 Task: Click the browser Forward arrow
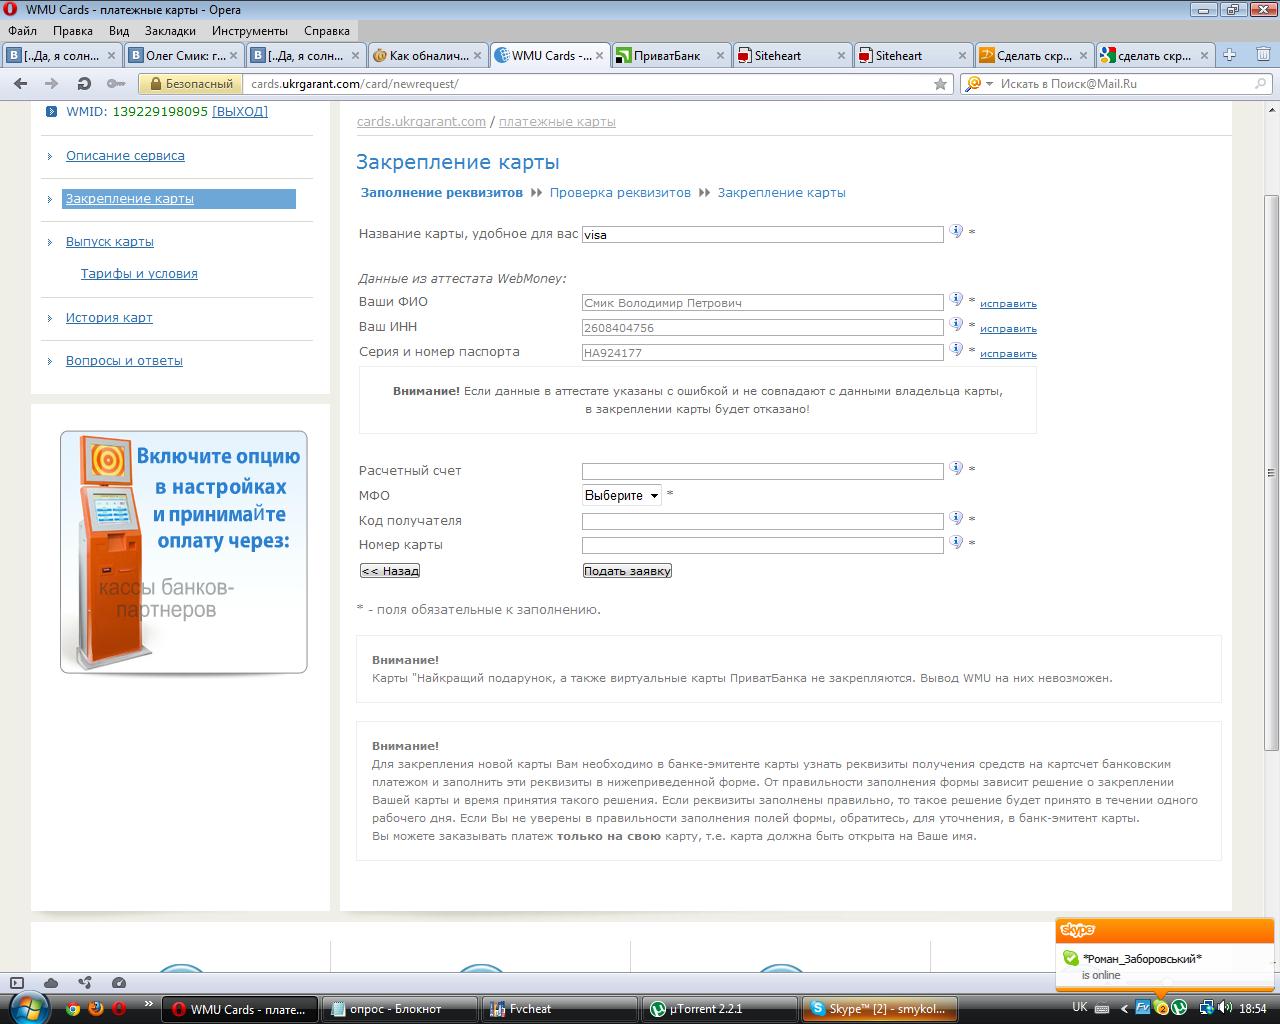[51, 84]
